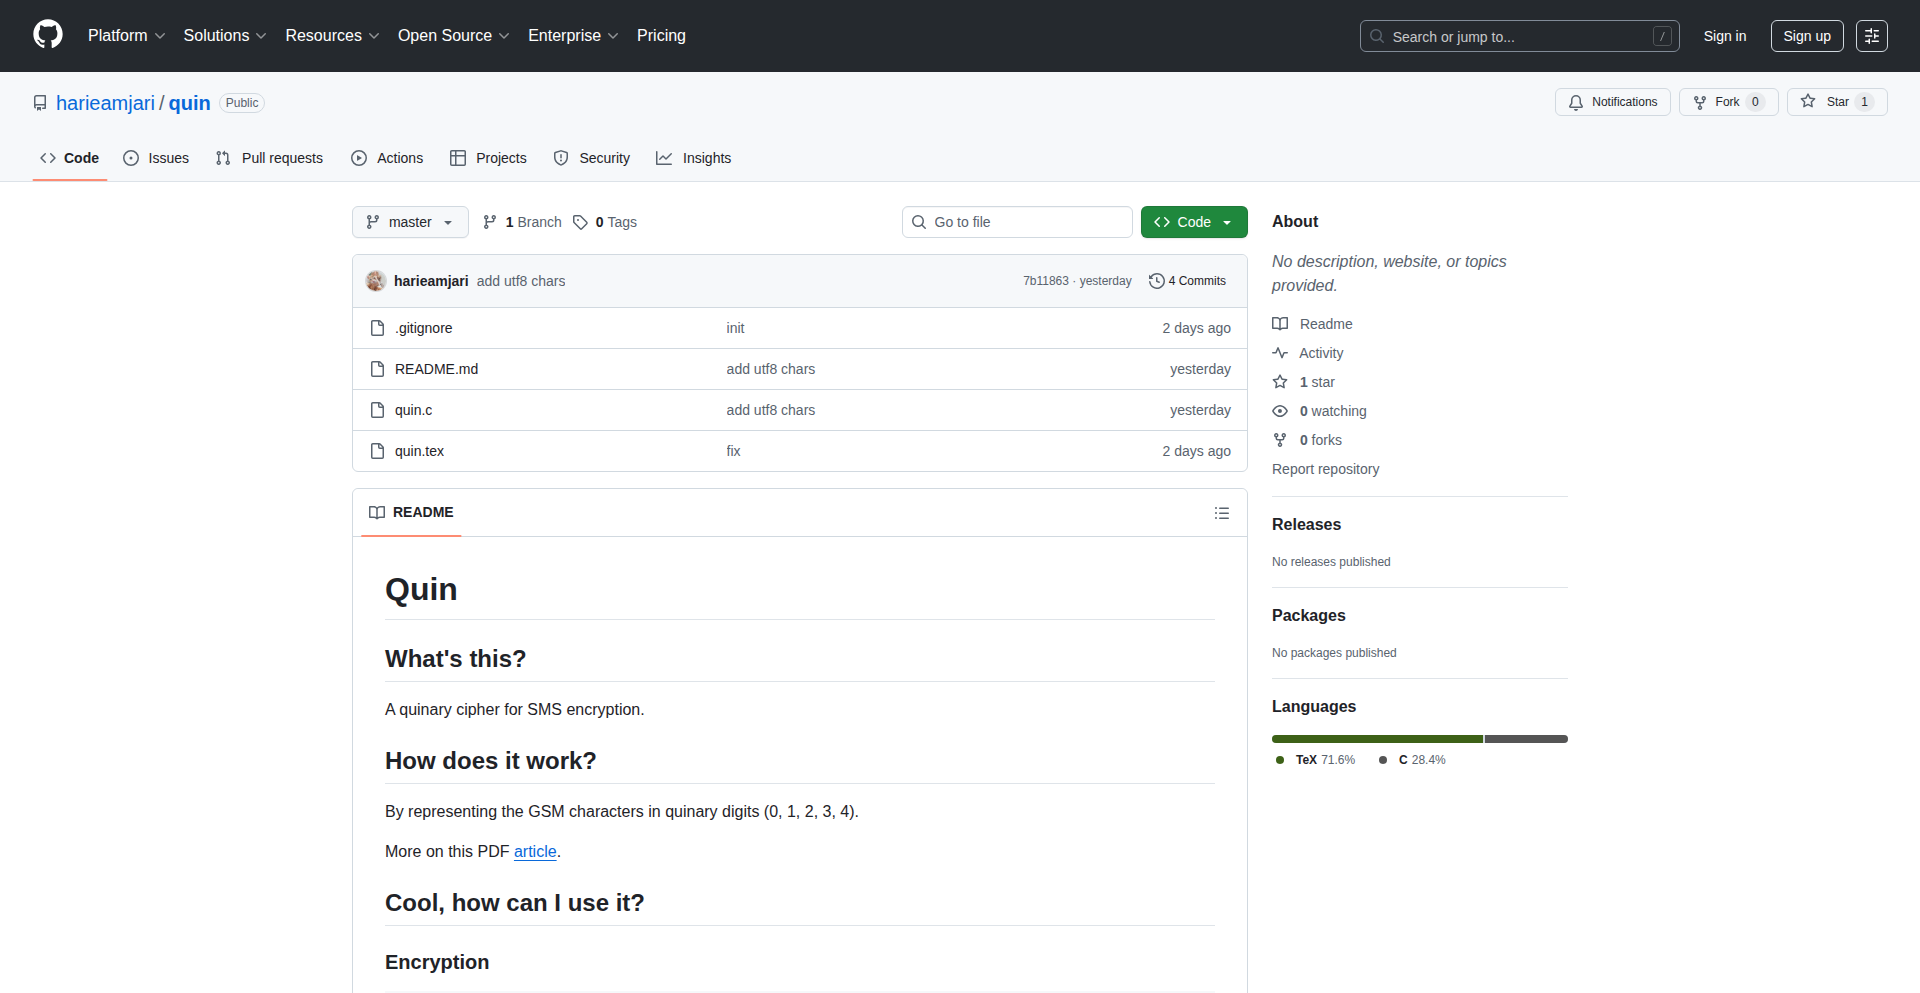This screenshot has height=993, width=1920.
Task: Click the GitHub logo icon
Action: 48,35
